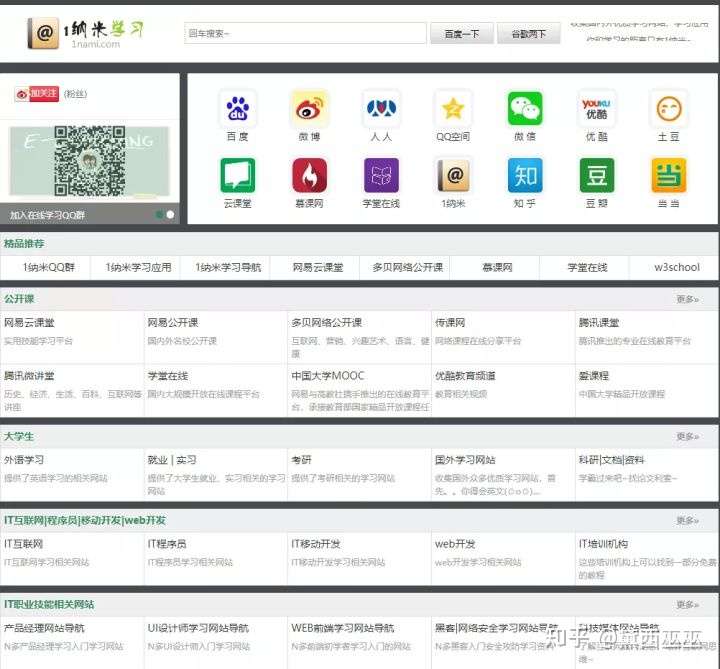720x669 pixels.
Task: Open the 1纳米学习导航 recommended tab
Action: pos(228,267)
